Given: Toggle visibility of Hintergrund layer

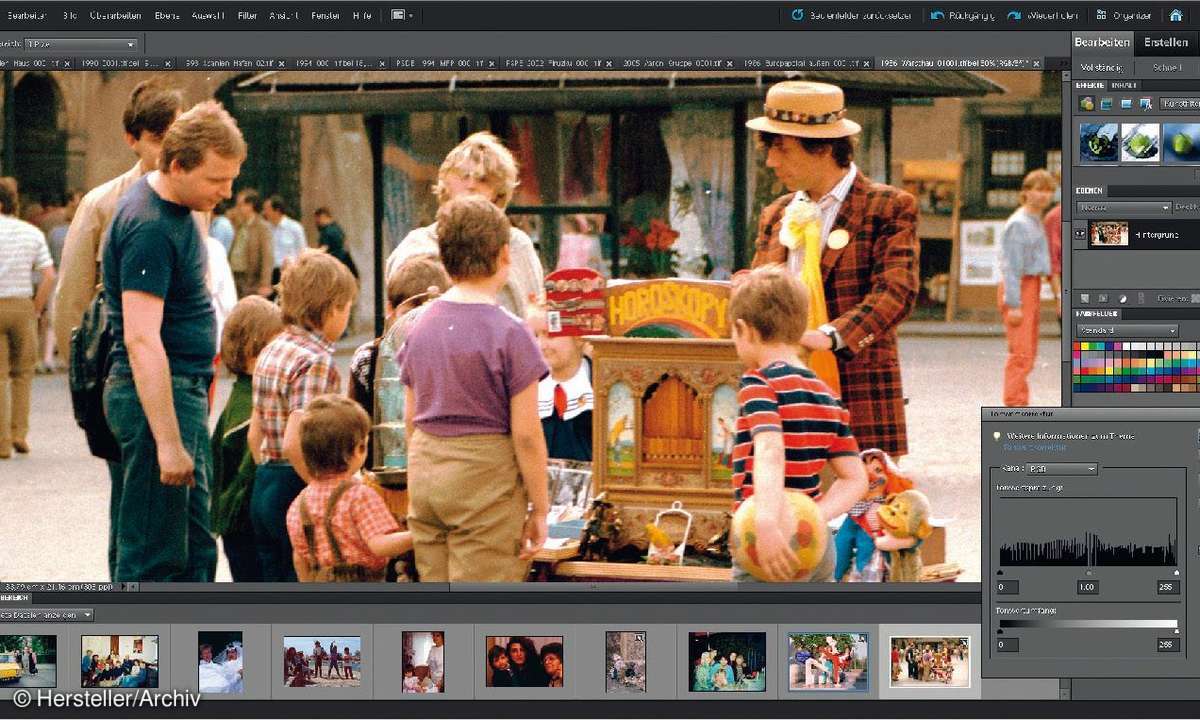Looking at the screenshot, I should [1080, 234].
